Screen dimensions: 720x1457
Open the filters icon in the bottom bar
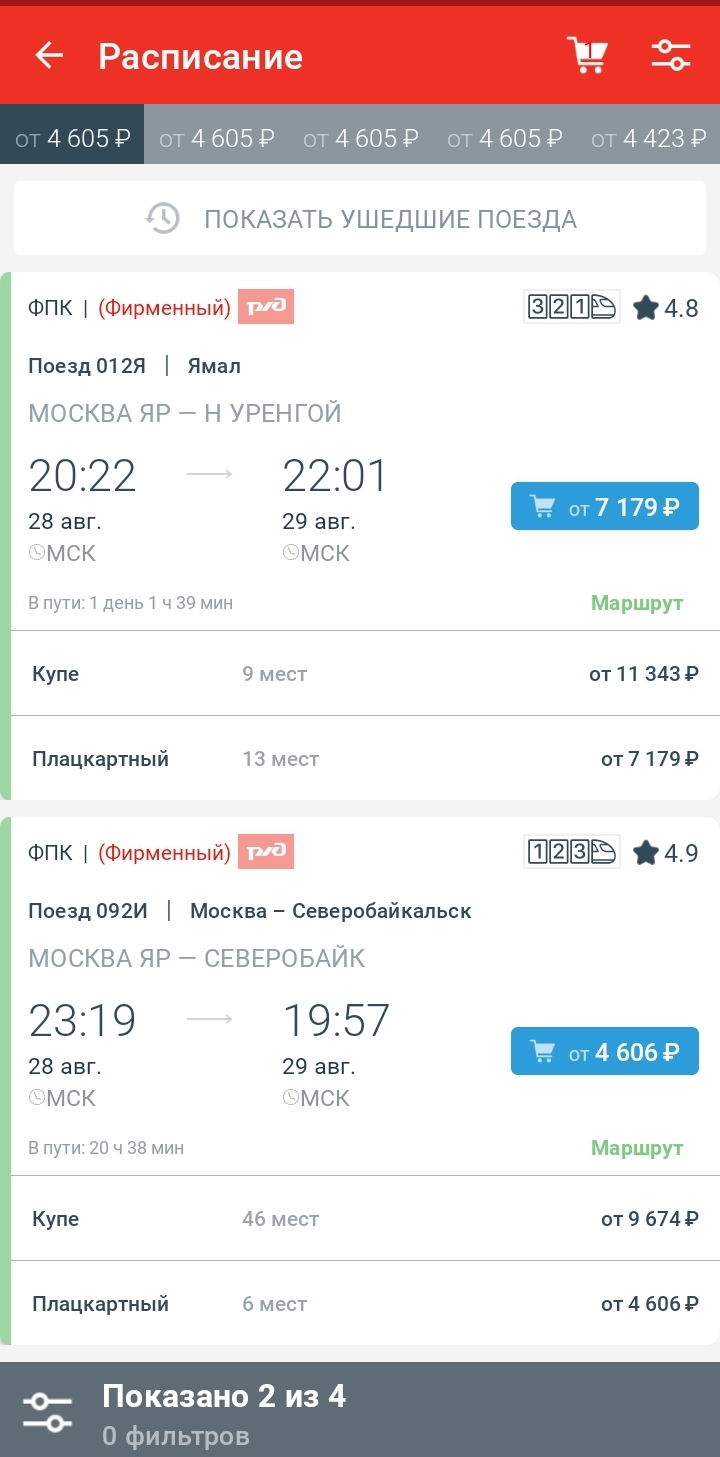pos(48,1412)
